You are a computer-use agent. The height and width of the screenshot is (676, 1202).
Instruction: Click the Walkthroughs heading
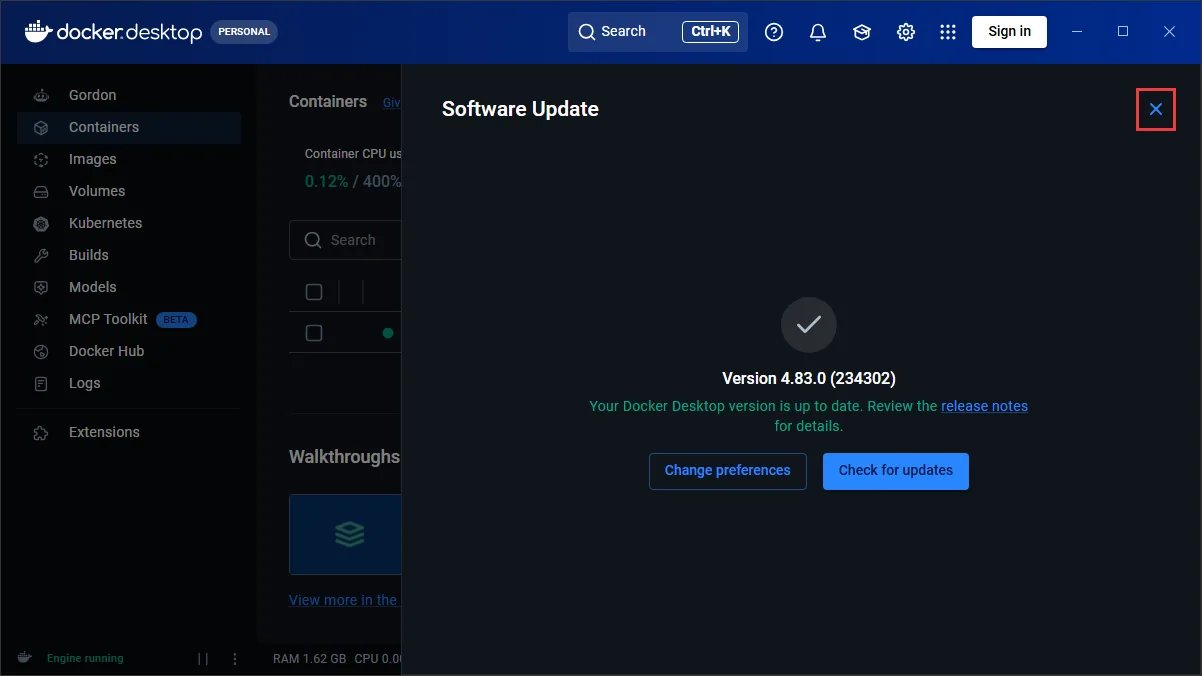pyautogui.click(x=344, y=457)
